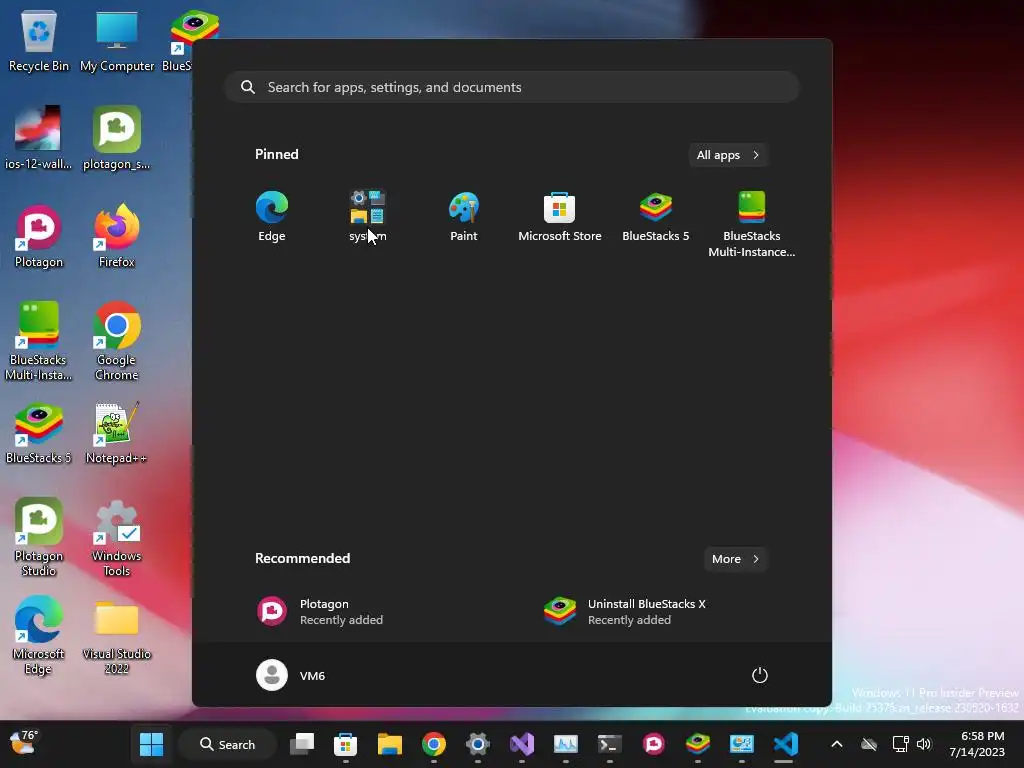Switch to Google Chrome on taskbar
Image resolution: width=1024 pixels, height=768 pixels.
[x=434, y=744]
